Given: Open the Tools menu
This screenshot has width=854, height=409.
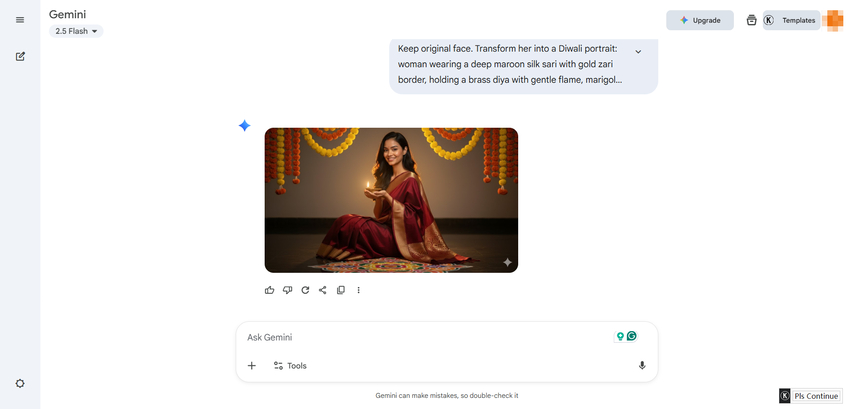Looking at the screenshot, I should (x=290, y=365).
